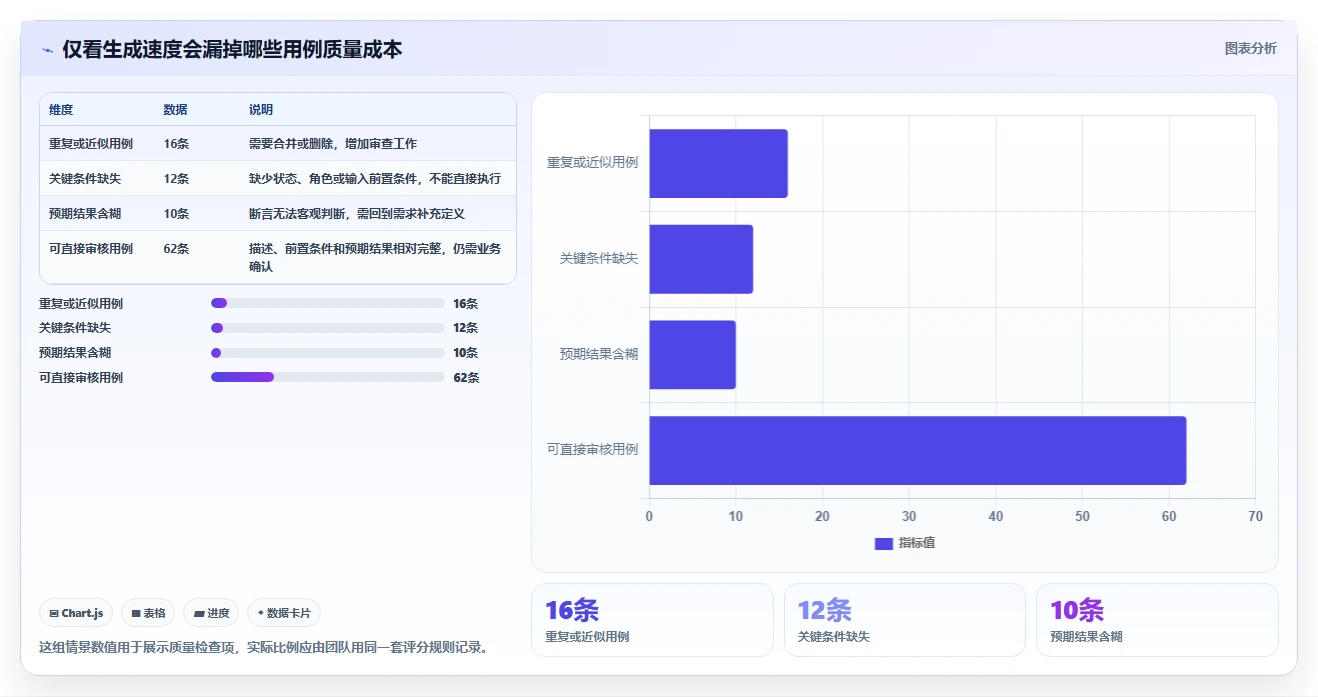Click the x-axis tick label 70
Screen dimensions: 1318x697
click(x=1255, y=516)
